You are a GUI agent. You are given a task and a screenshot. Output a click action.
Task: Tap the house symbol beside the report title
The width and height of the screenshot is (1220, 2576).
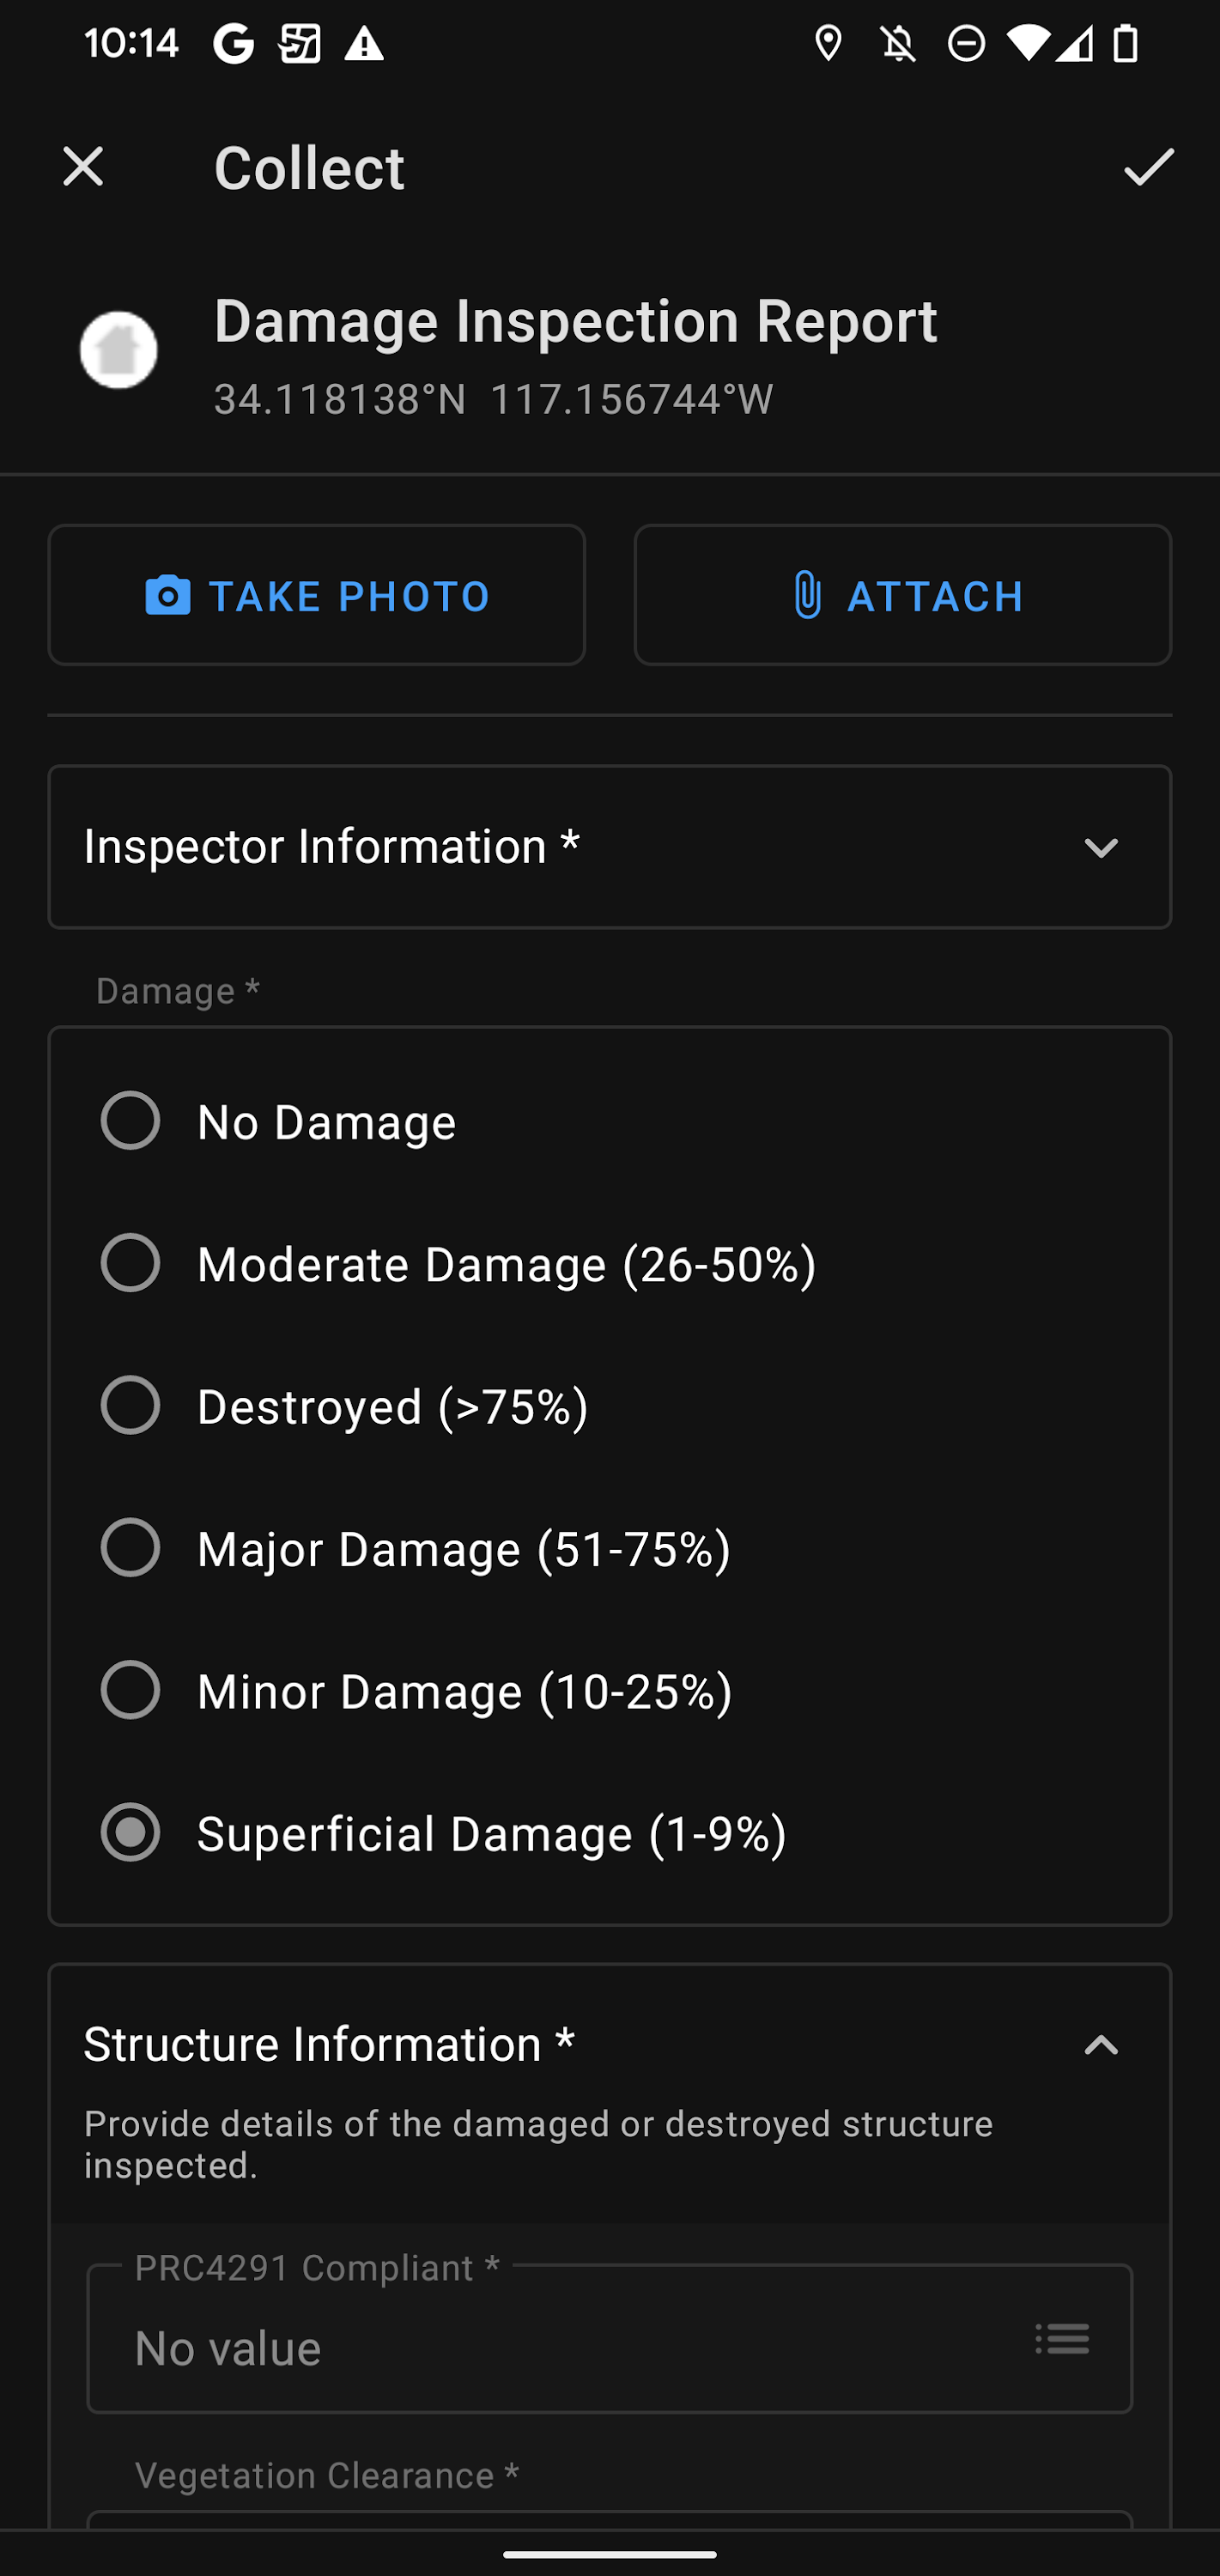[119, 351]
